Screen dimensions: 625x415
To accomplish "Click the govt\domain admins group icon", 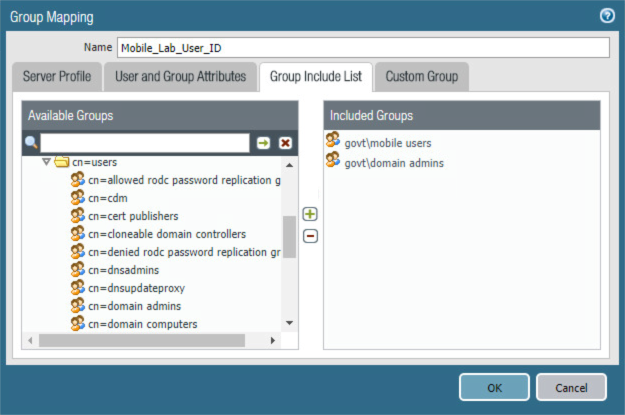I will pyautogui.click(x=333, y=161).
